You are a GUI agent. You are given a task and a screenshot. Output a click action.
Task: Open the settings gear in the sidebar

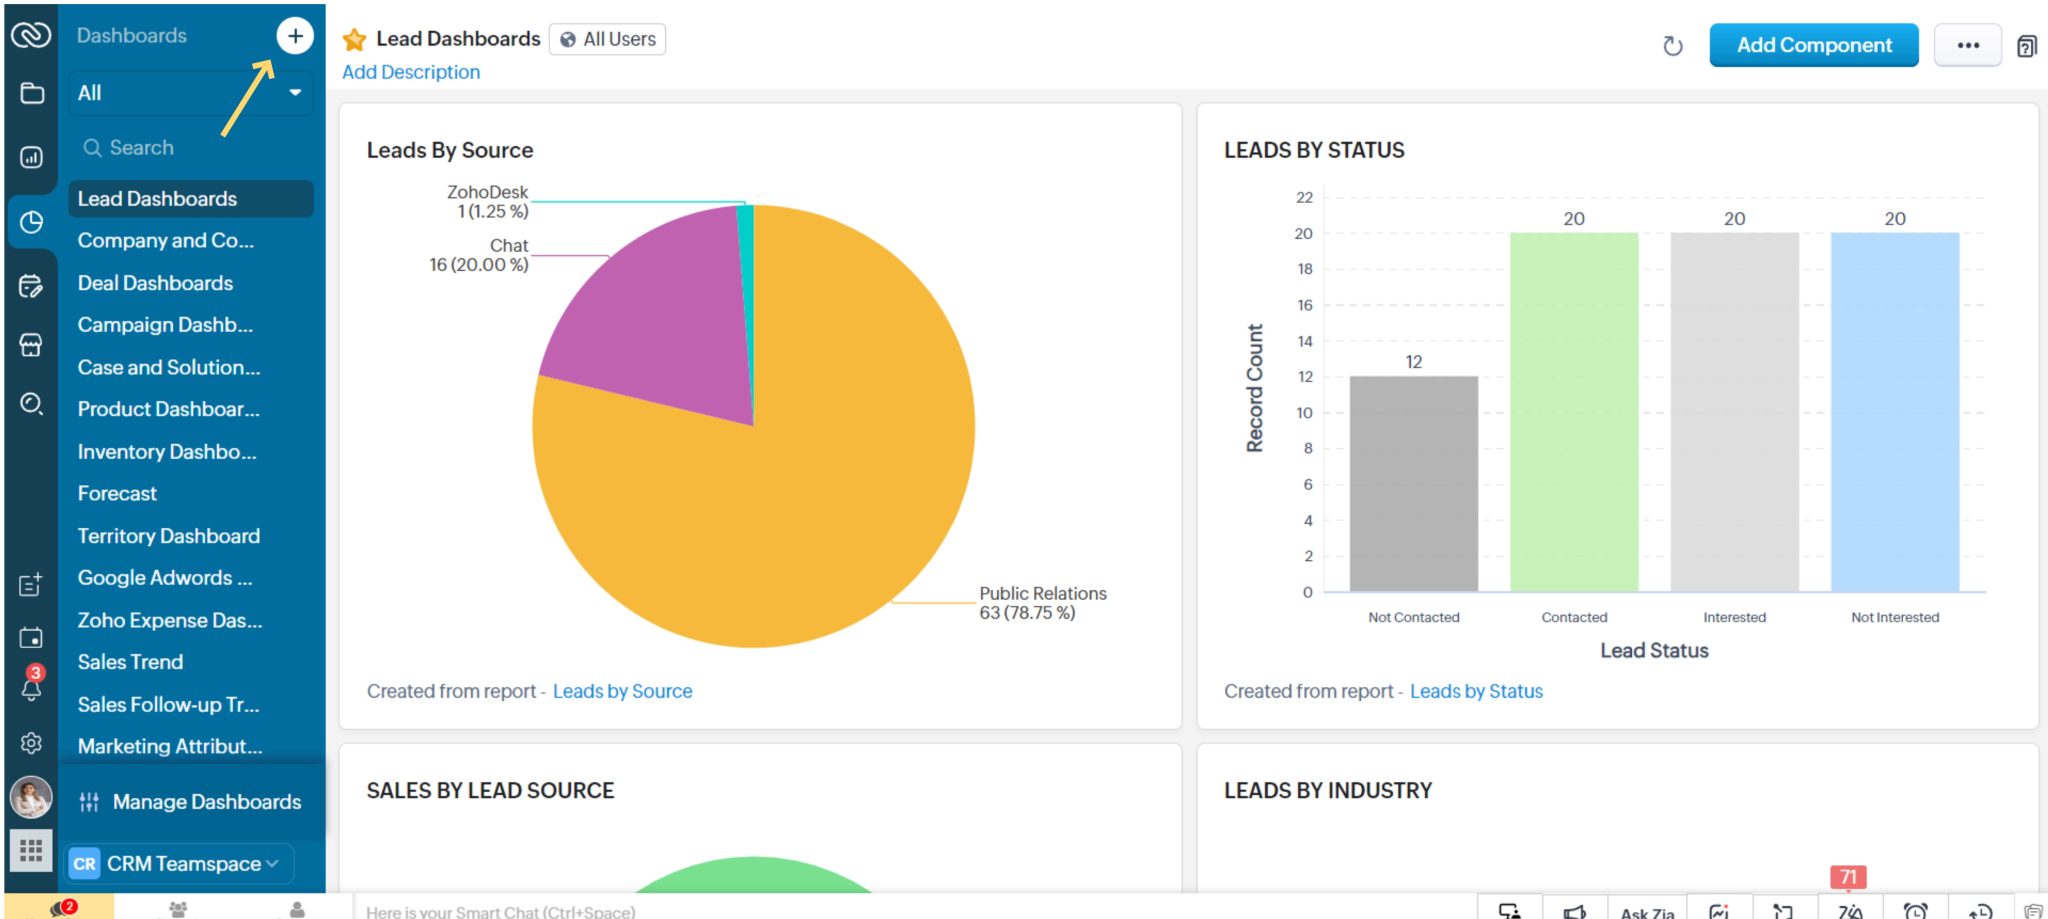(32, 743)
